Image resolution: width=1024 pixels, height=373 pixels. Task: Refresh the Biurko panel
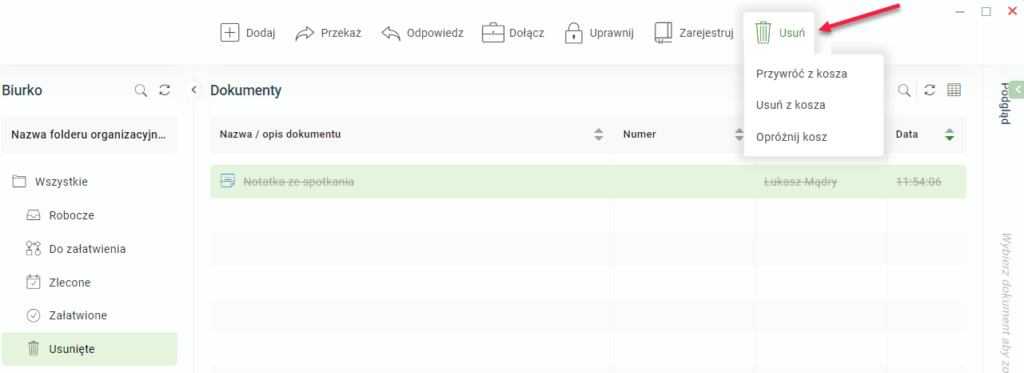pyautogui.click(x=165, y=90)
